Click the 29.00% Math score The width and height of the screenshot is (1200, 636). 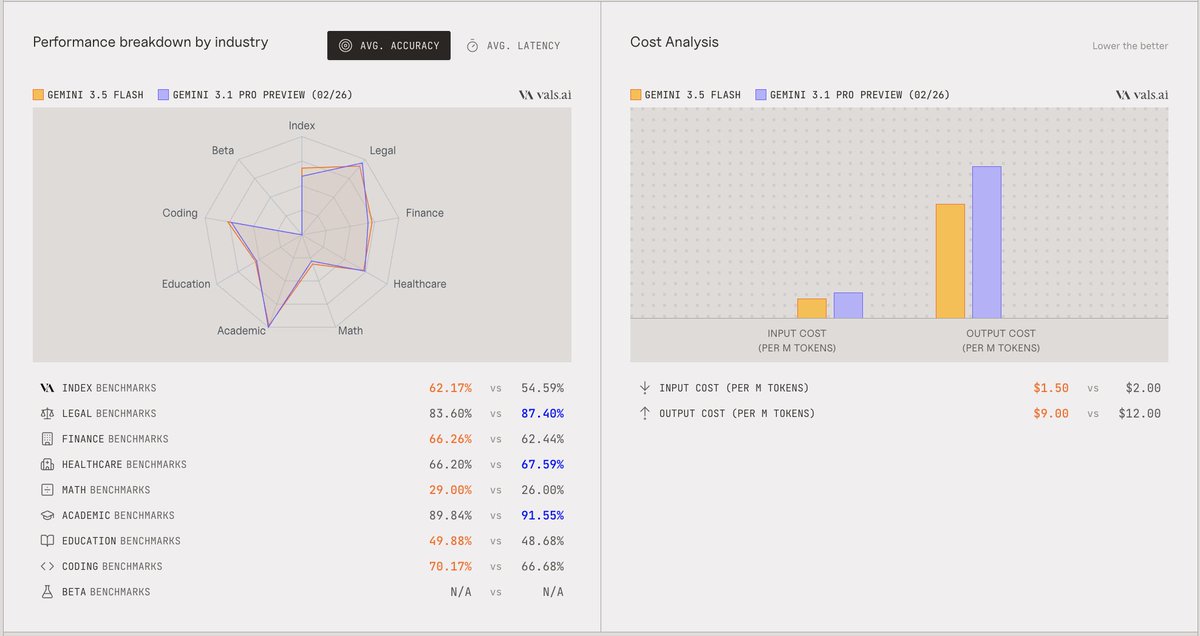(451, 490)
